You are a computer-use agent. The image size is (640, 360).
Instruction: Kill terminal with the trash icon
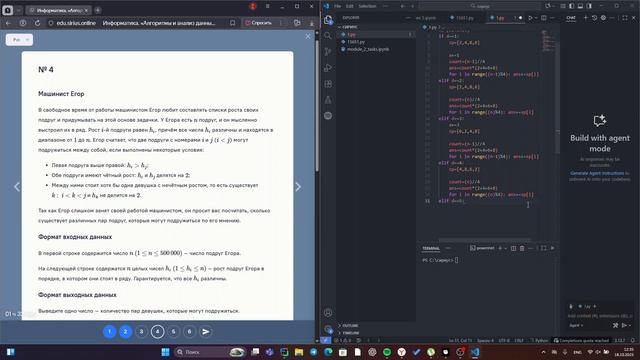pos(522,248)
